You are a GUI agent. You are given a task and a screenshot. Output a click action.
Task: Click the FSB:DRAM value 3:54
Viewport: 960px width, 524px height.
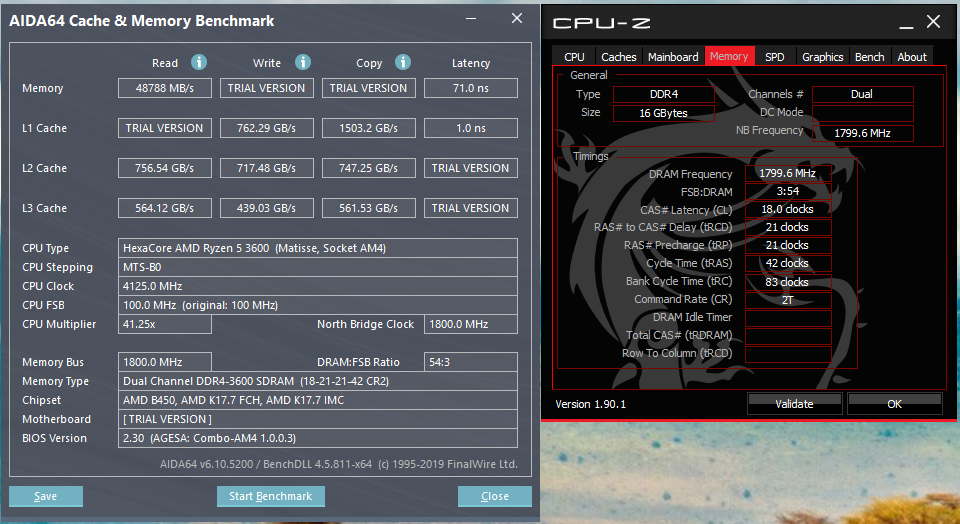point(788,191)
